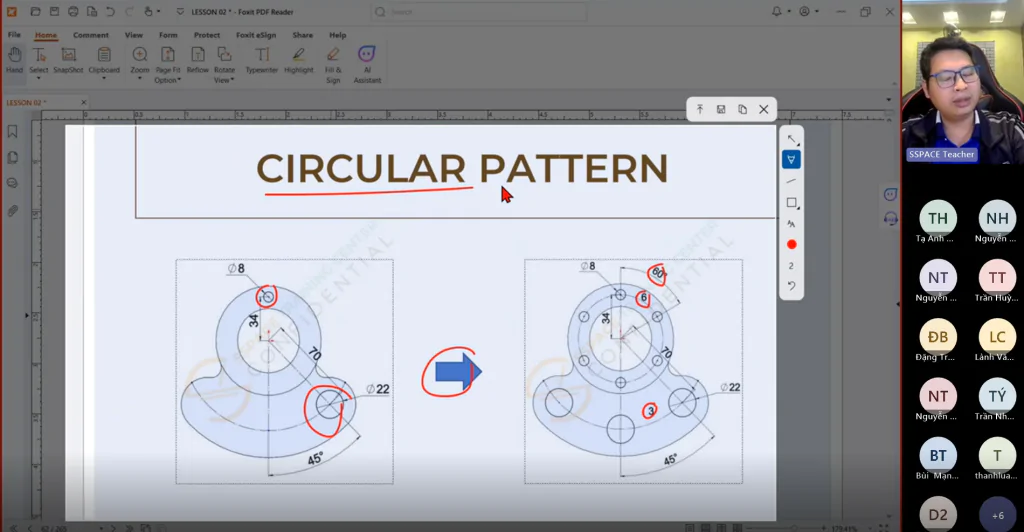This screenshot has height=532, width=1024.
Task: Choose the line drawing tool in annotation bar
Action: coord(791,181)
